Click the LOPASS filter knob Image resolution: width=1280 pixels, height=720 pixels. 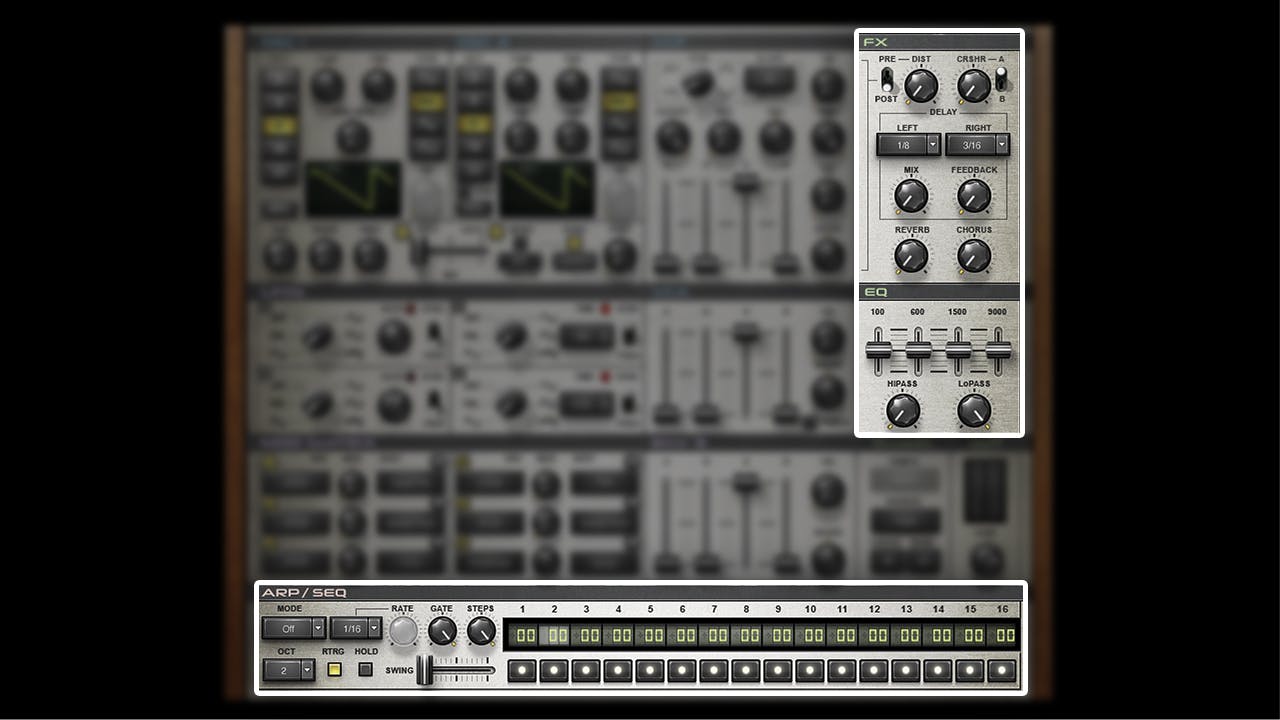coord(974,410)
